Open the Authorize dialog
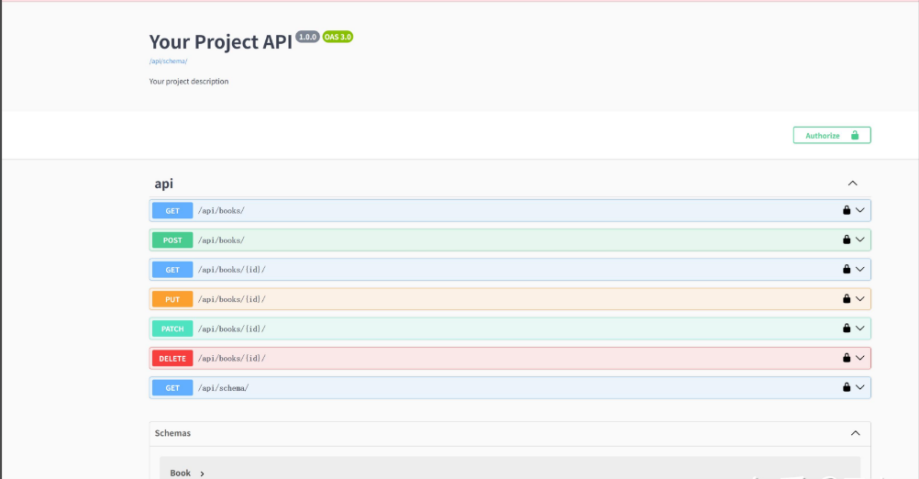 click(831, 135)
